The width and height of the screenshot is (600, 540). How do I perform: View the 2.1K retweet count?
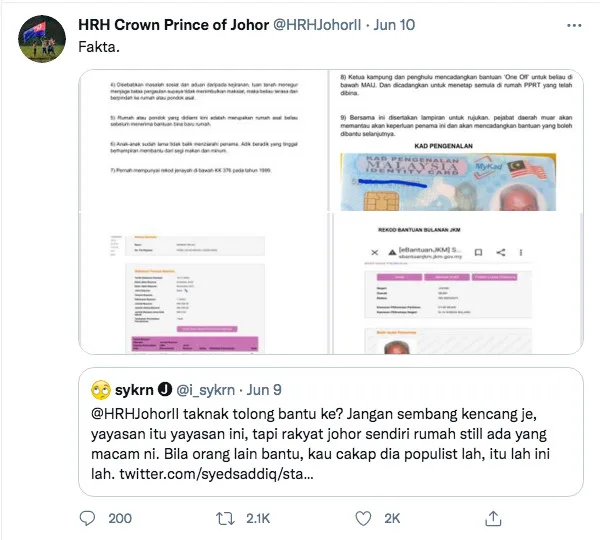[258, 519]
